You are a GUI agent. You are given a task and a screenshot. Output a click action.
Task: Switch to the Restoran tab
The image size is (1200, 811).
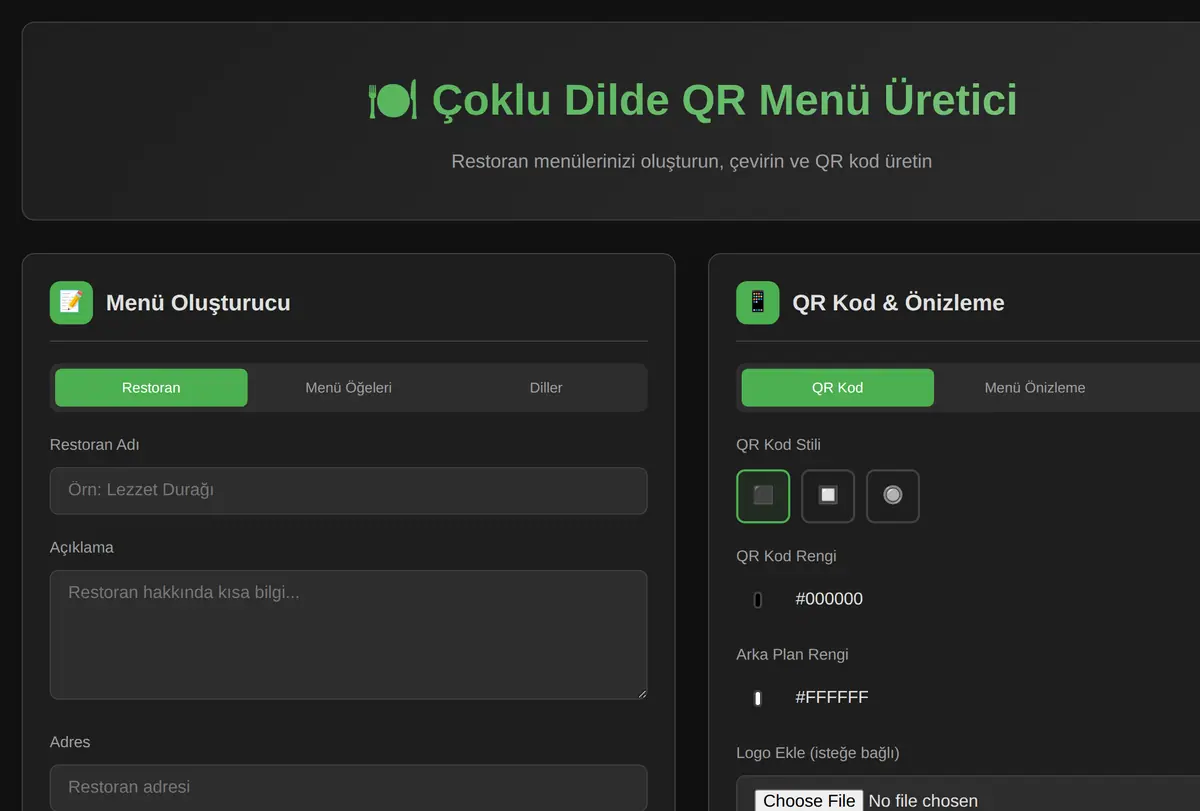click(151, 388)
